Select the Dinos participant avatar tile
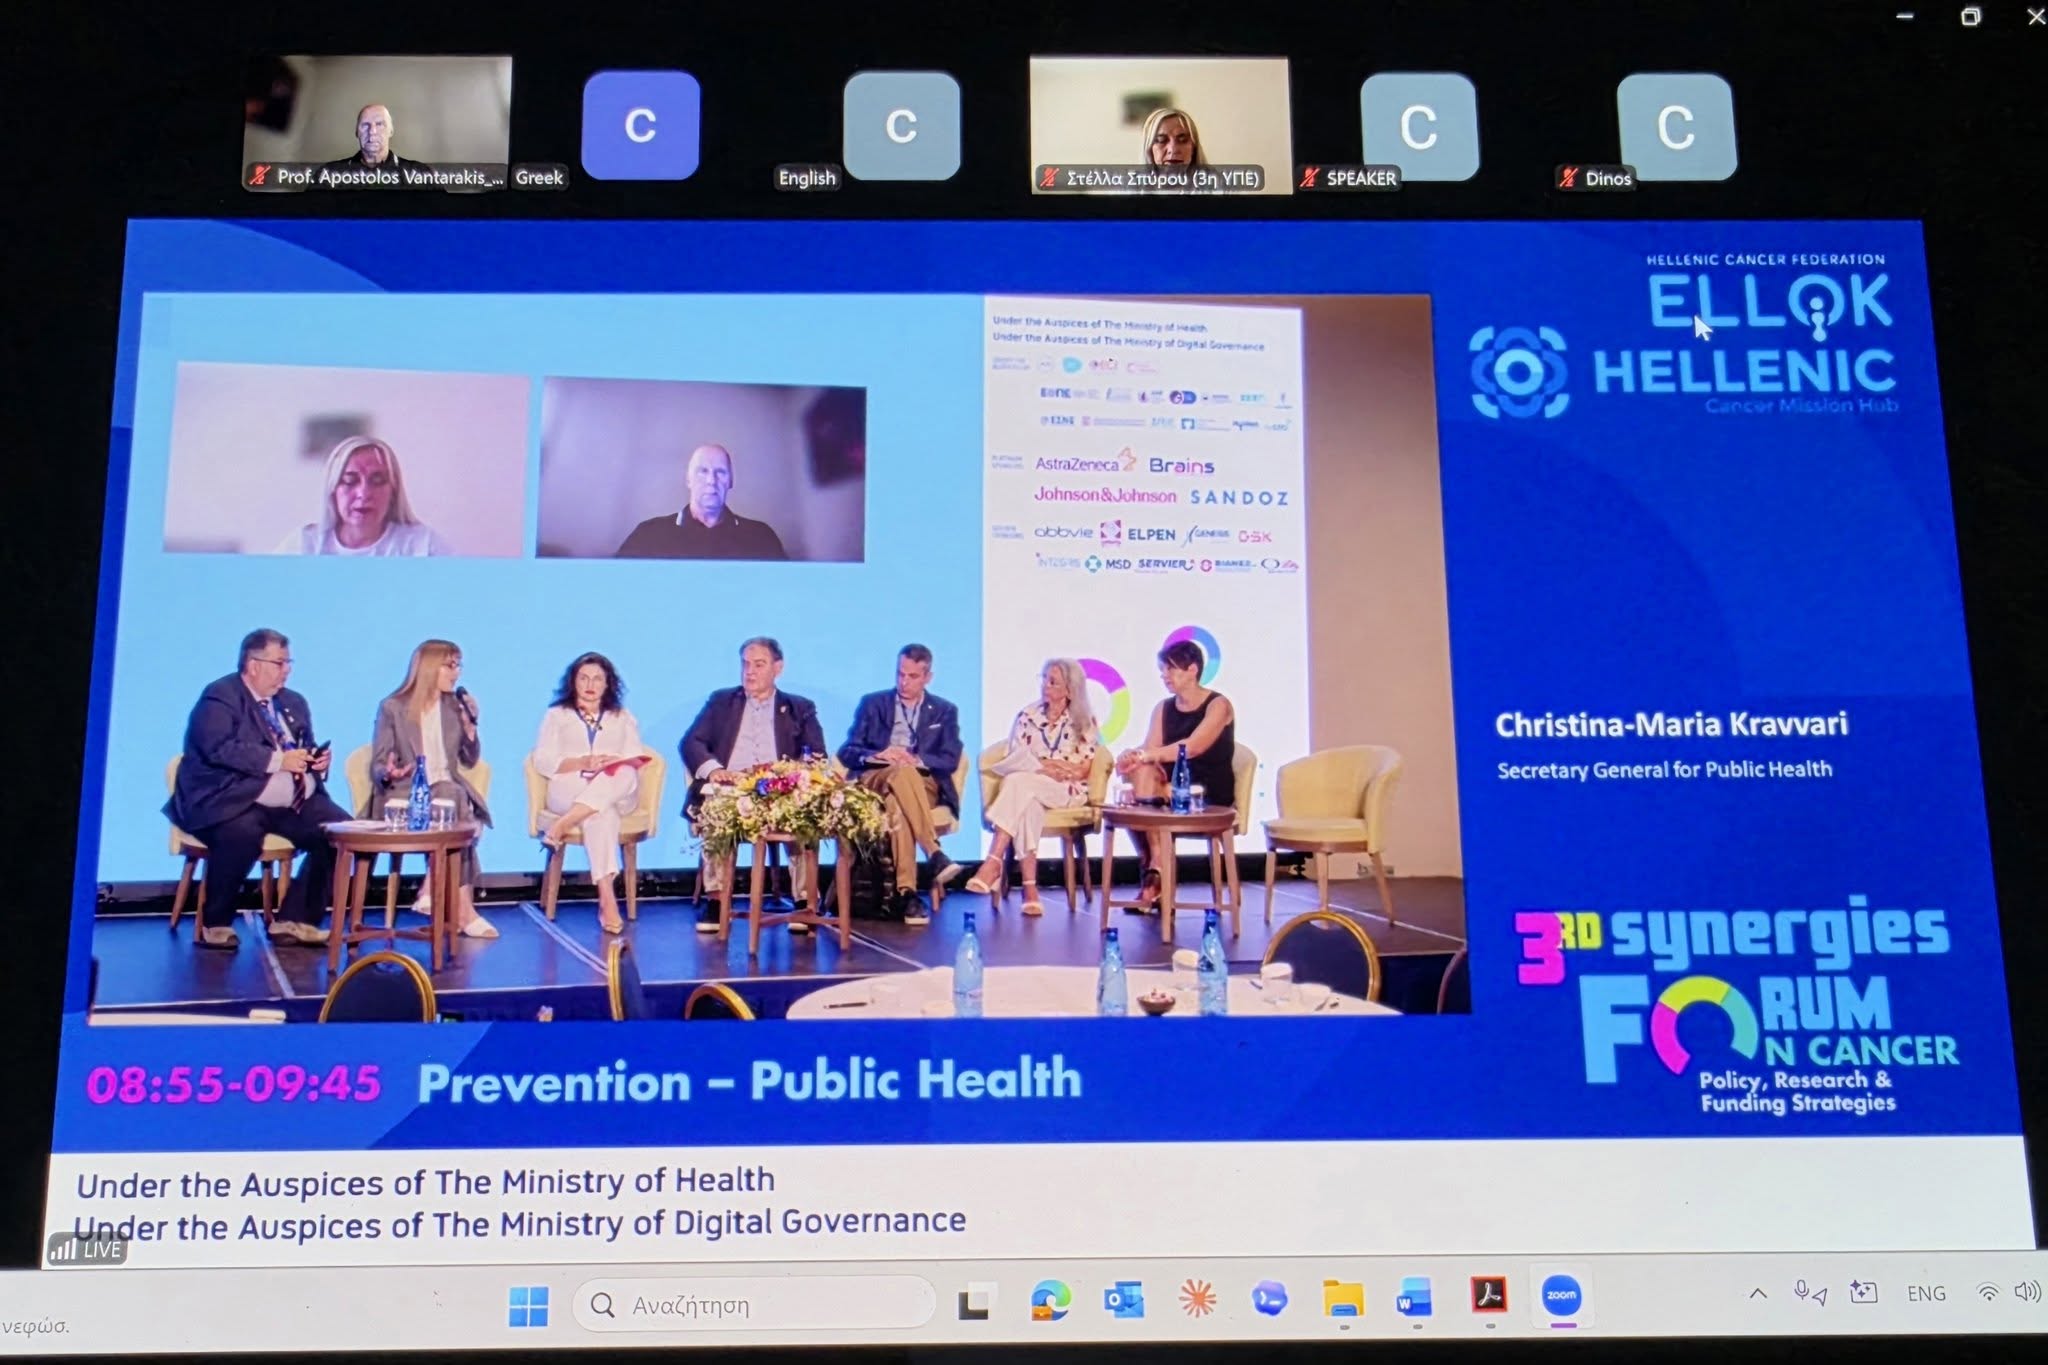The width and height of the screenshot is (2048, 1365). 1676,127
